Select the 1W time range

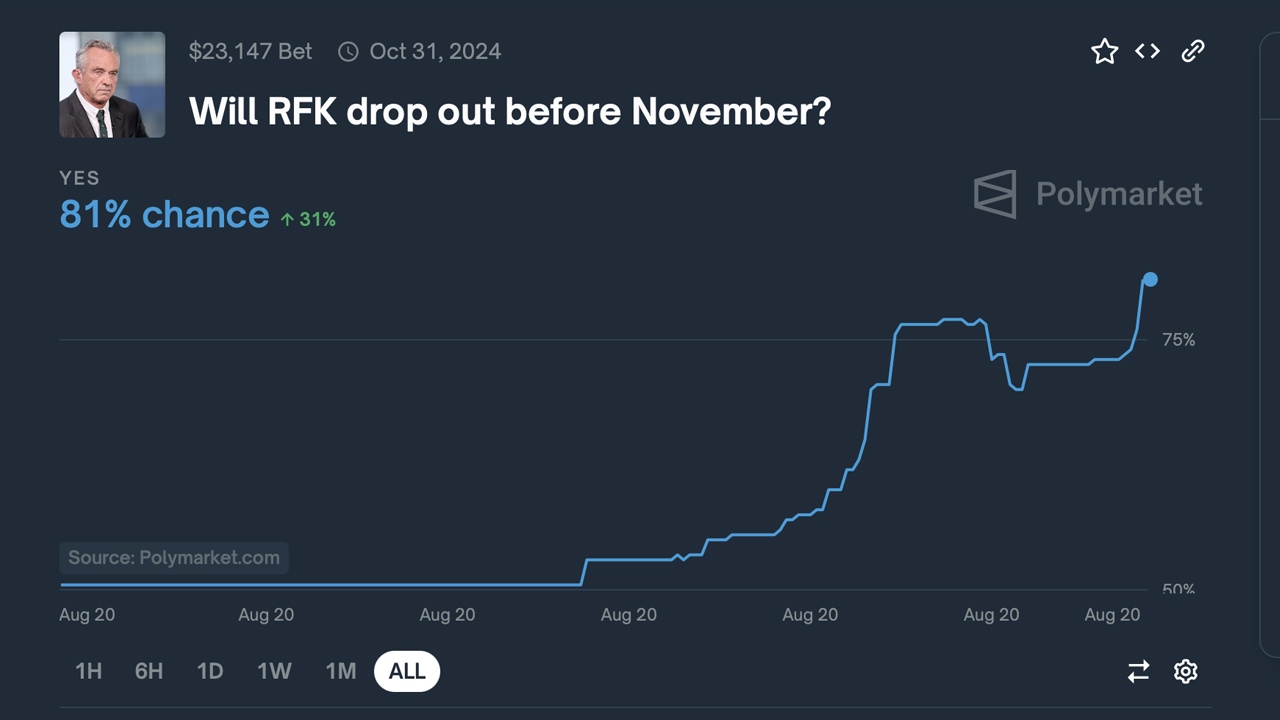pyautogui.click(x=274, y=671)
